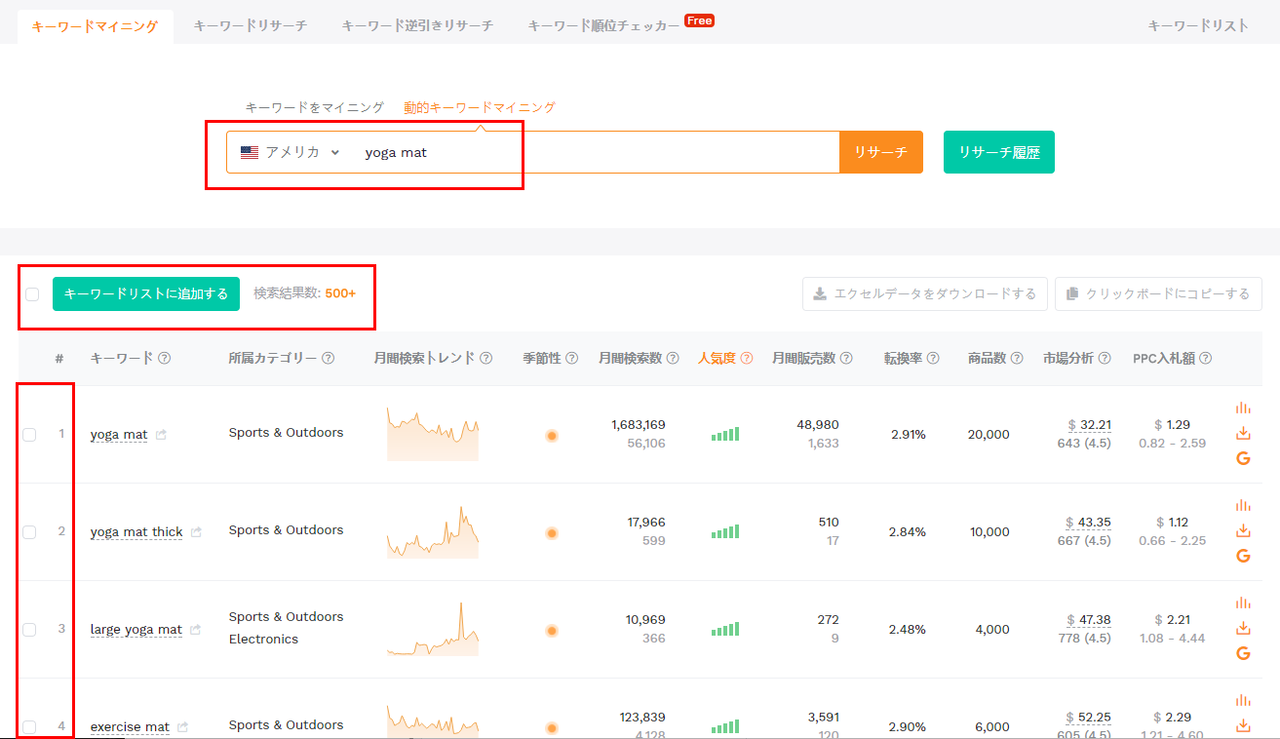Select 動的キーワードマイニング mode
Viewport: 1280px width, 739px height.
point(479,107)
